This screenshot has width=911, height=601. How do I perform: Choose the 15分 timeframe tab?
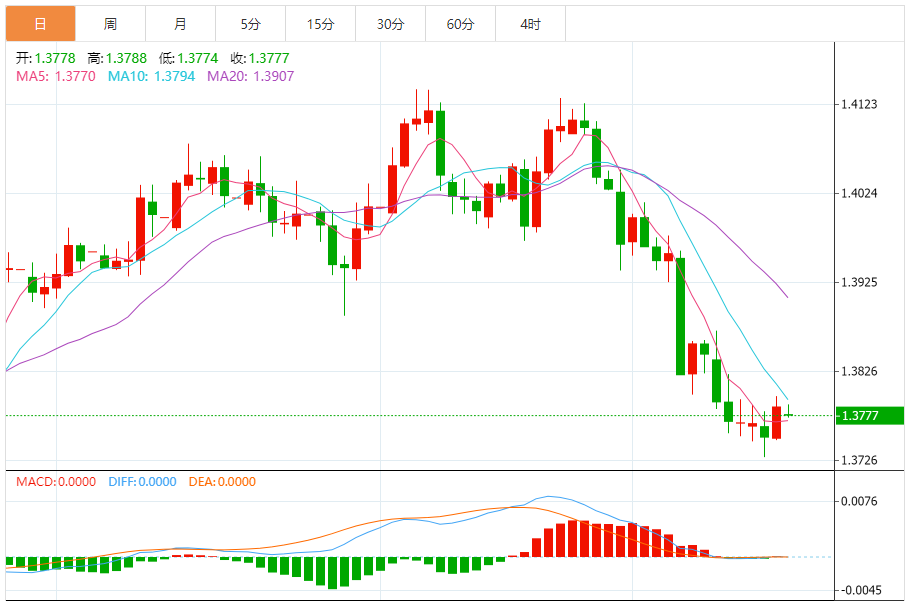click(x=320, y=24)
